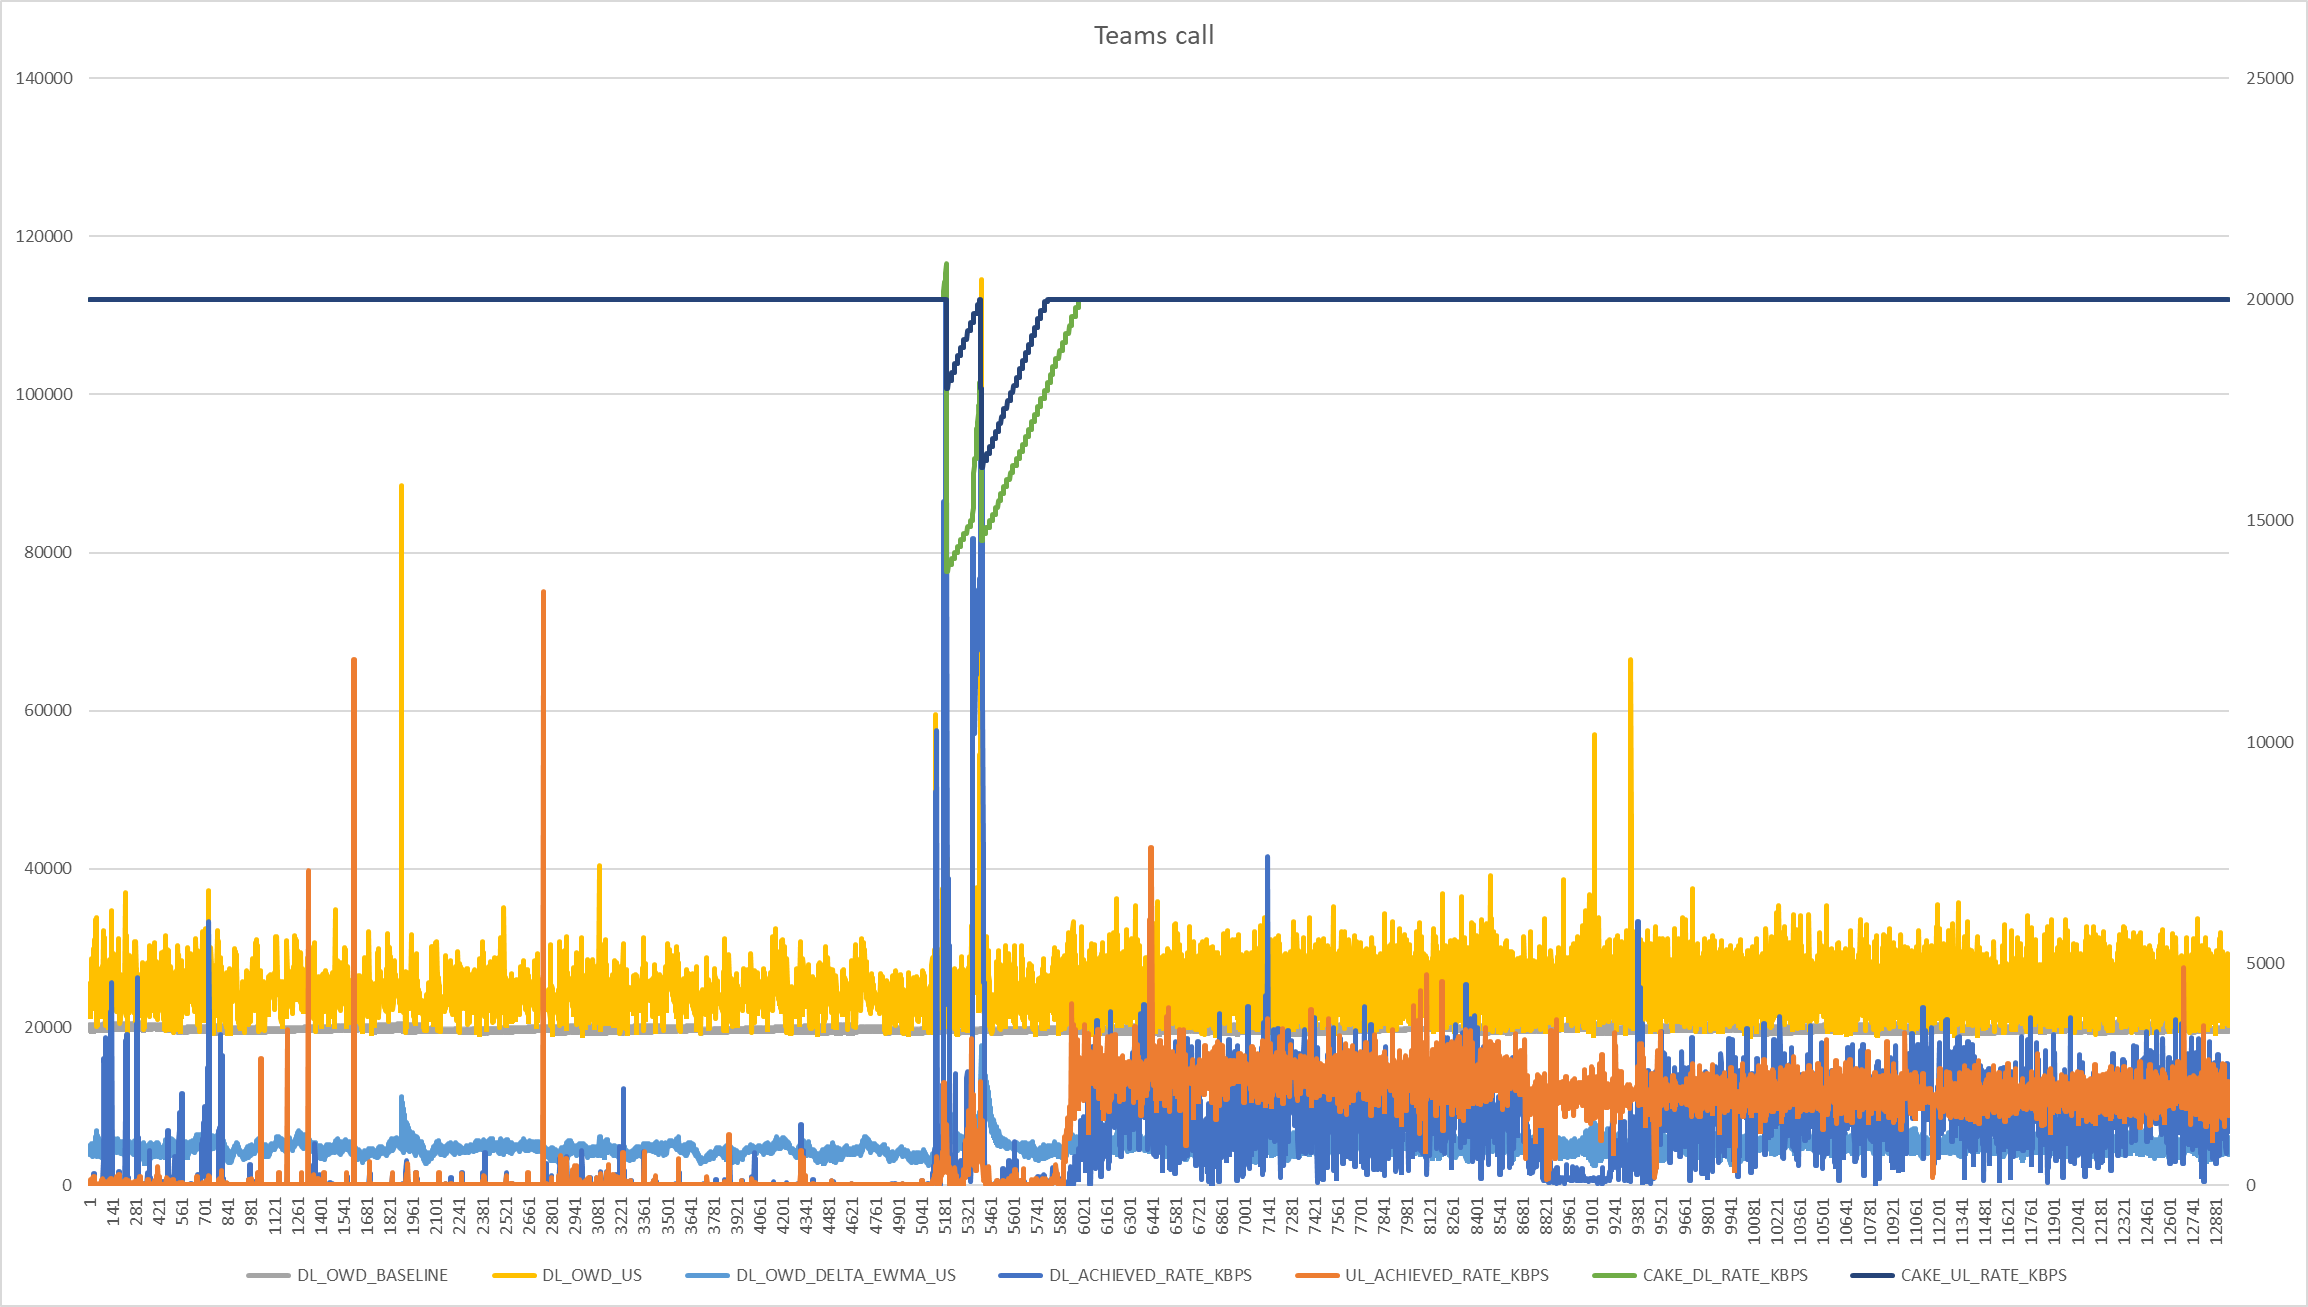This screenshot has width=2308, height=1307.
Task: Click the 25000 right axis label
Action: point(2270,78)
